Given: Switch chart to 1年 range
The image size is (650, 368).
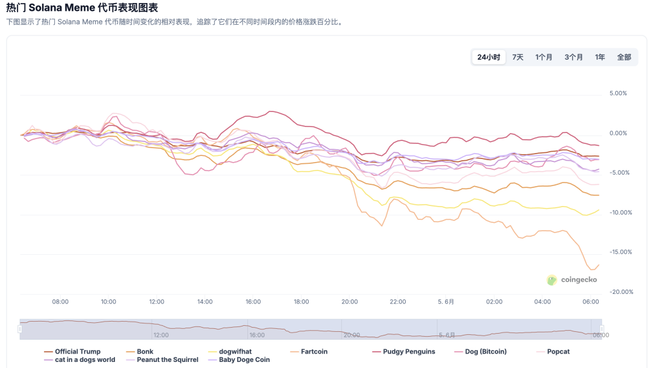Looking at the screenshot, I should click(600, 57).
